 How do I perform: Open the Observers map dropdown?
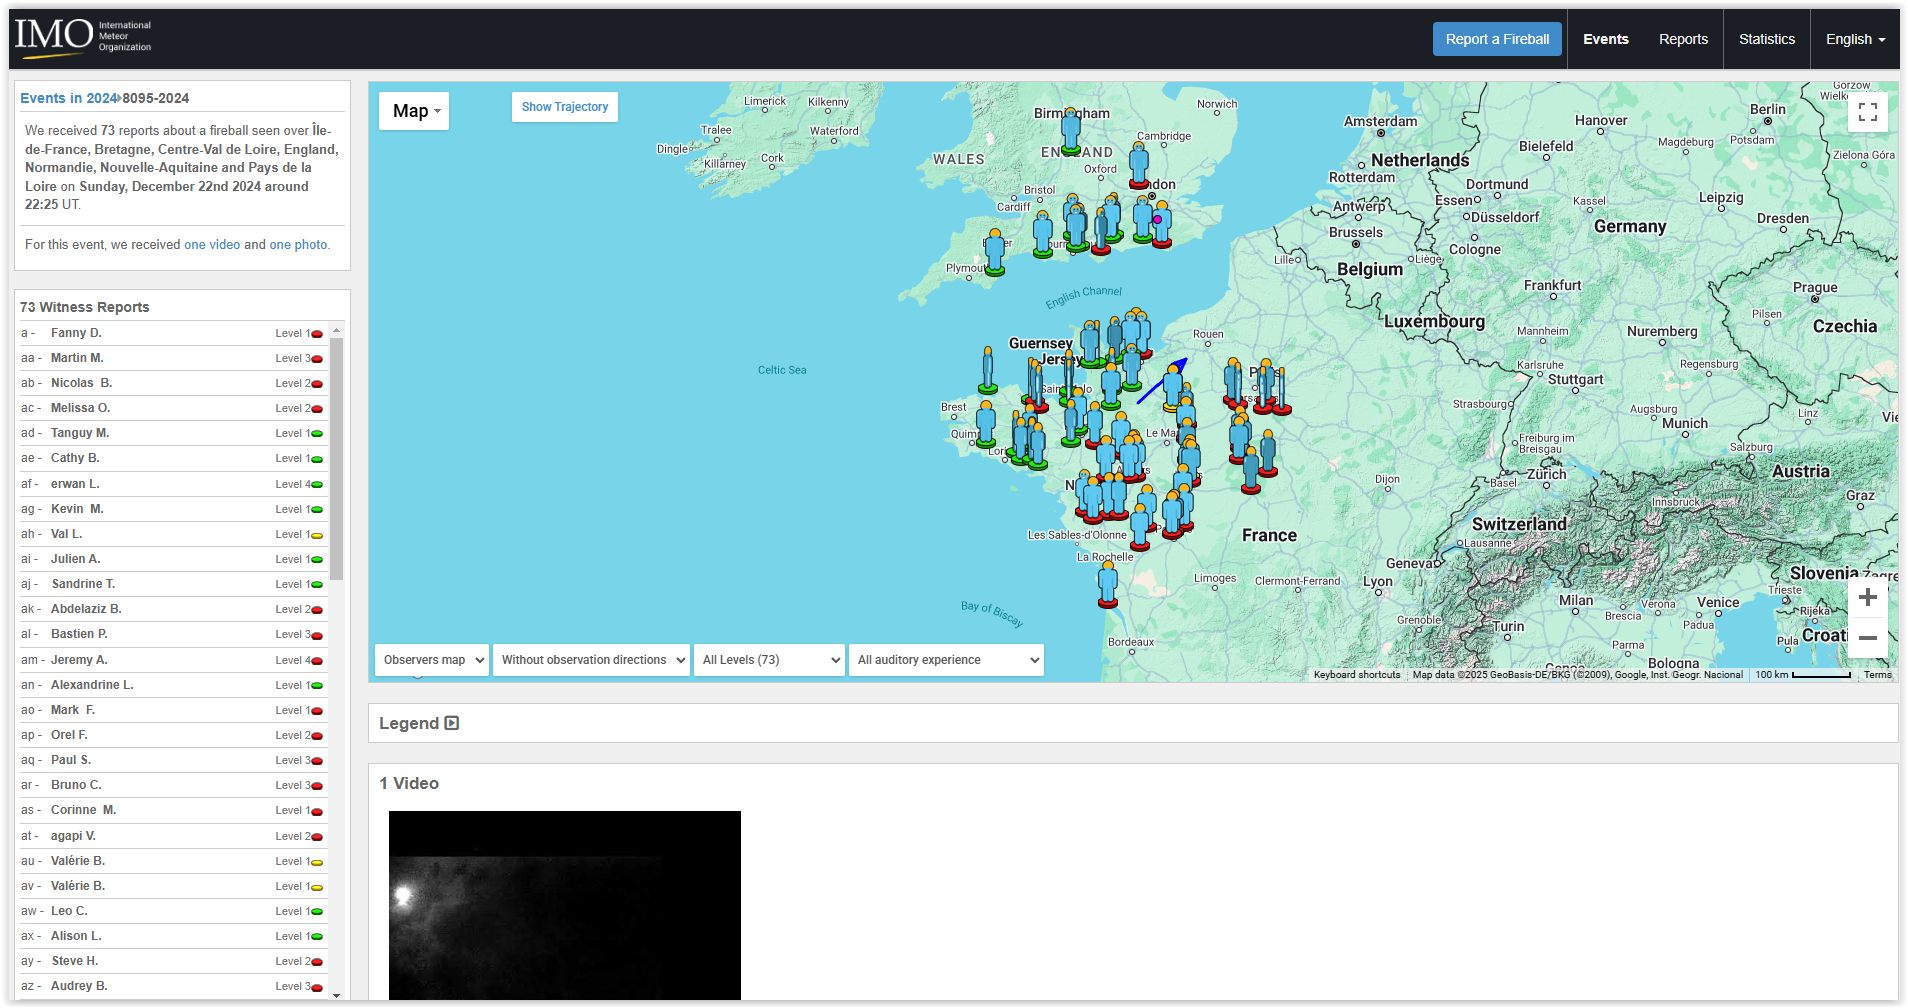432,660
